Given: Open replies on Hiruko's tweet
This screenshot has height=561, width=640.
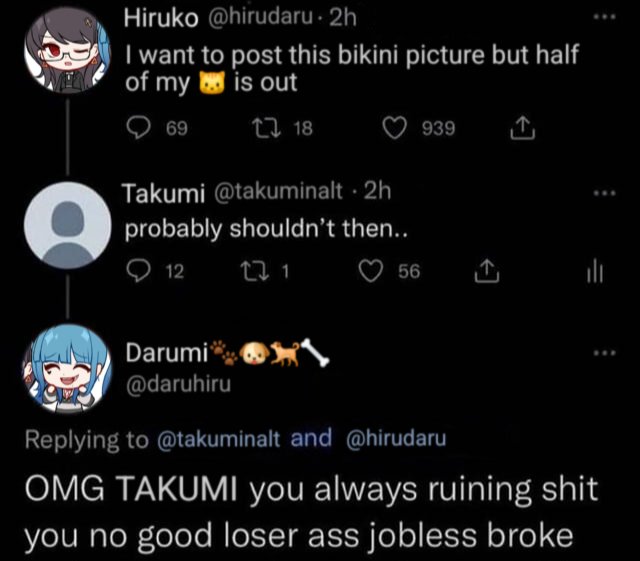Looking at the screenshot, I should [138, 128].
